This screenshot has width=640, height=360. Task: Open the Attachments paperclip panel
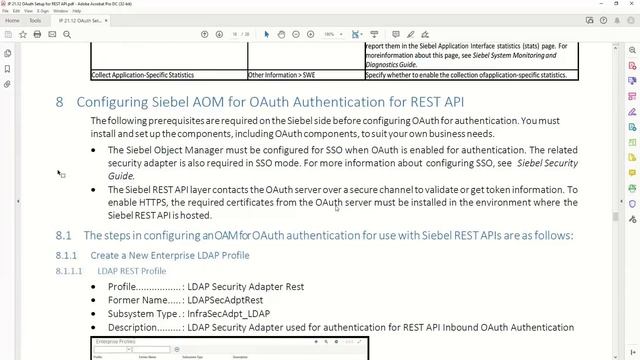[7, 84]
